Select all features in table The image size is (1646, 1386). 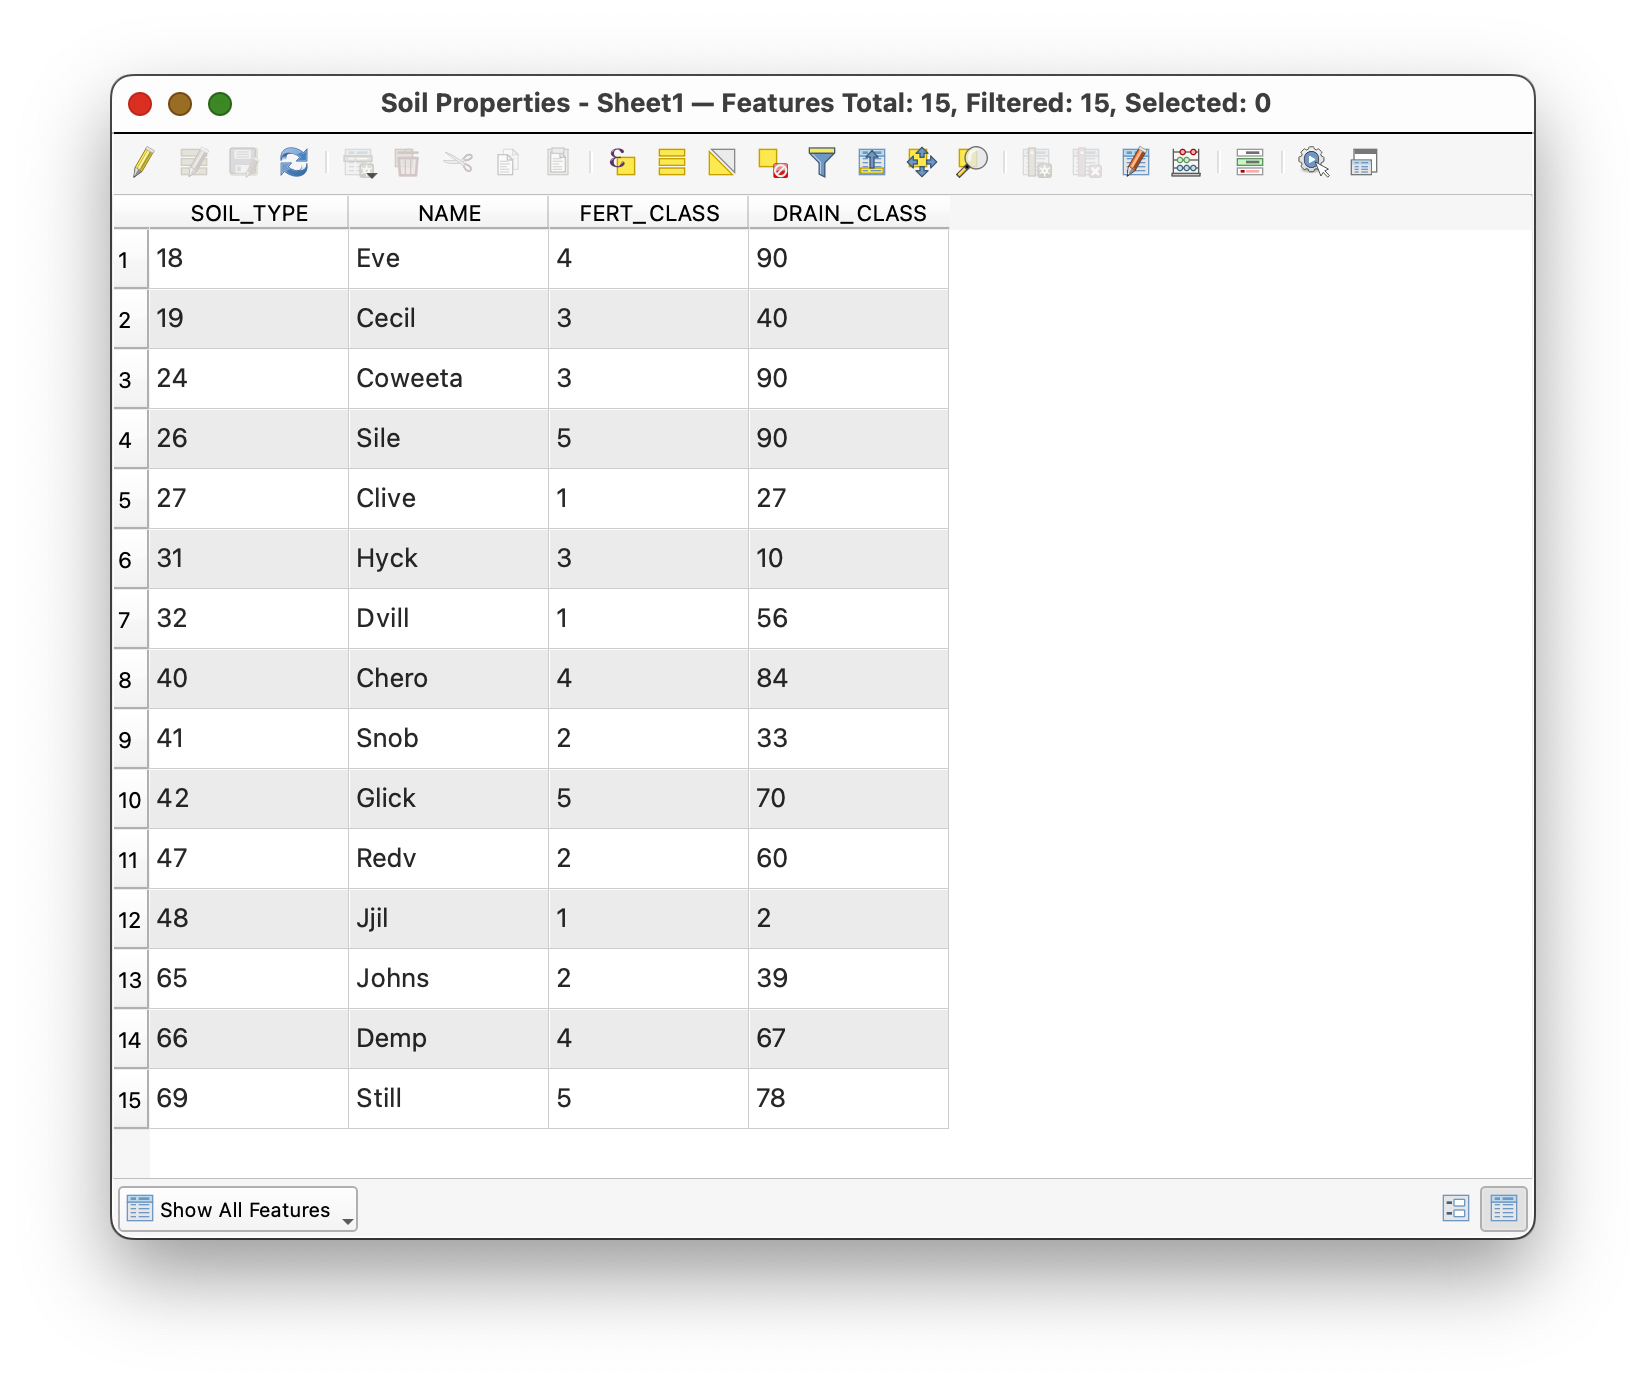point(672,162)
